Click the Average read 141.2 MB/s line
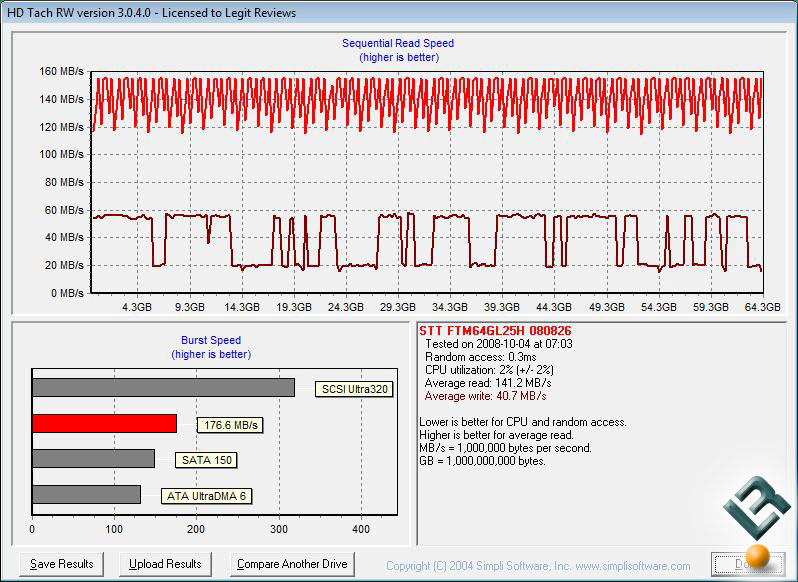The height and width of the screenshot is (582, 798). [x=488, y=383]
